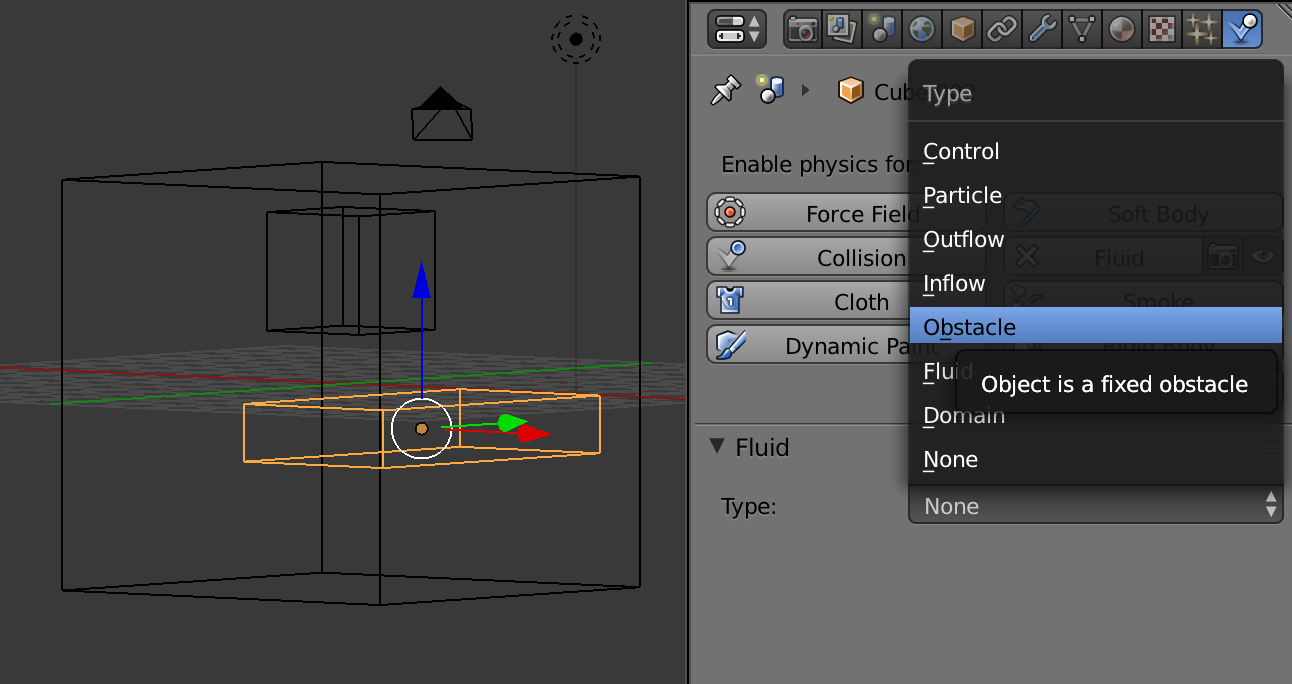Click the red X-axis manipulator arrow
This screenshot has height=684, width=1292.
pyautogui.click(x=534, y=433)
